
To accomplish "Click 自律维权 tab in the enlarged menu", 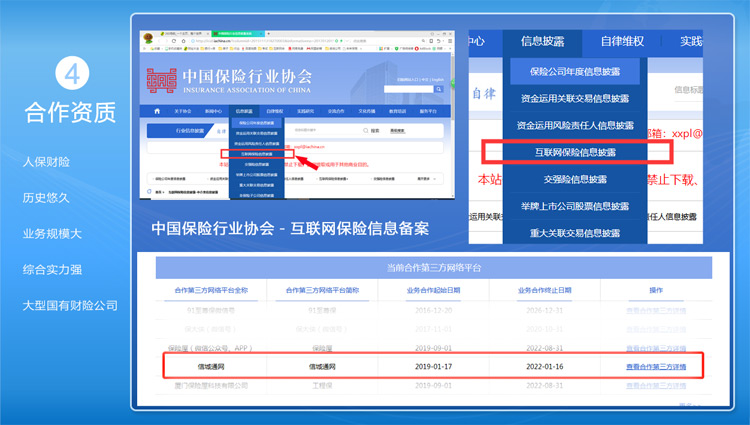I will tap(622, 42).
